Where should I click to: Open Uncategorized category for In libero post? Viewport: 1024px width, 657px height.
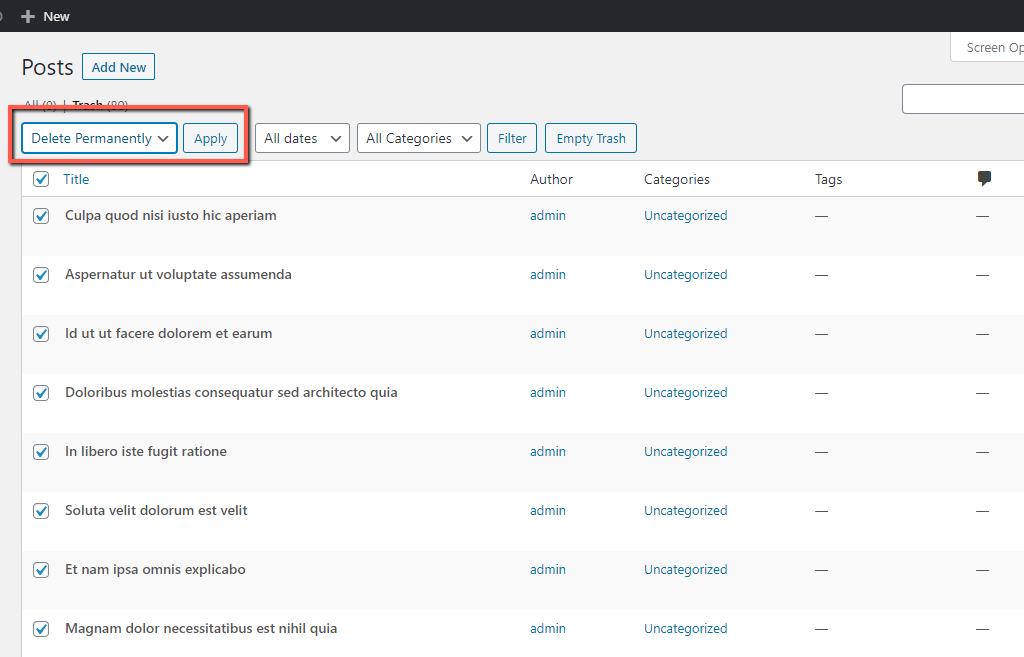point(686,452)
